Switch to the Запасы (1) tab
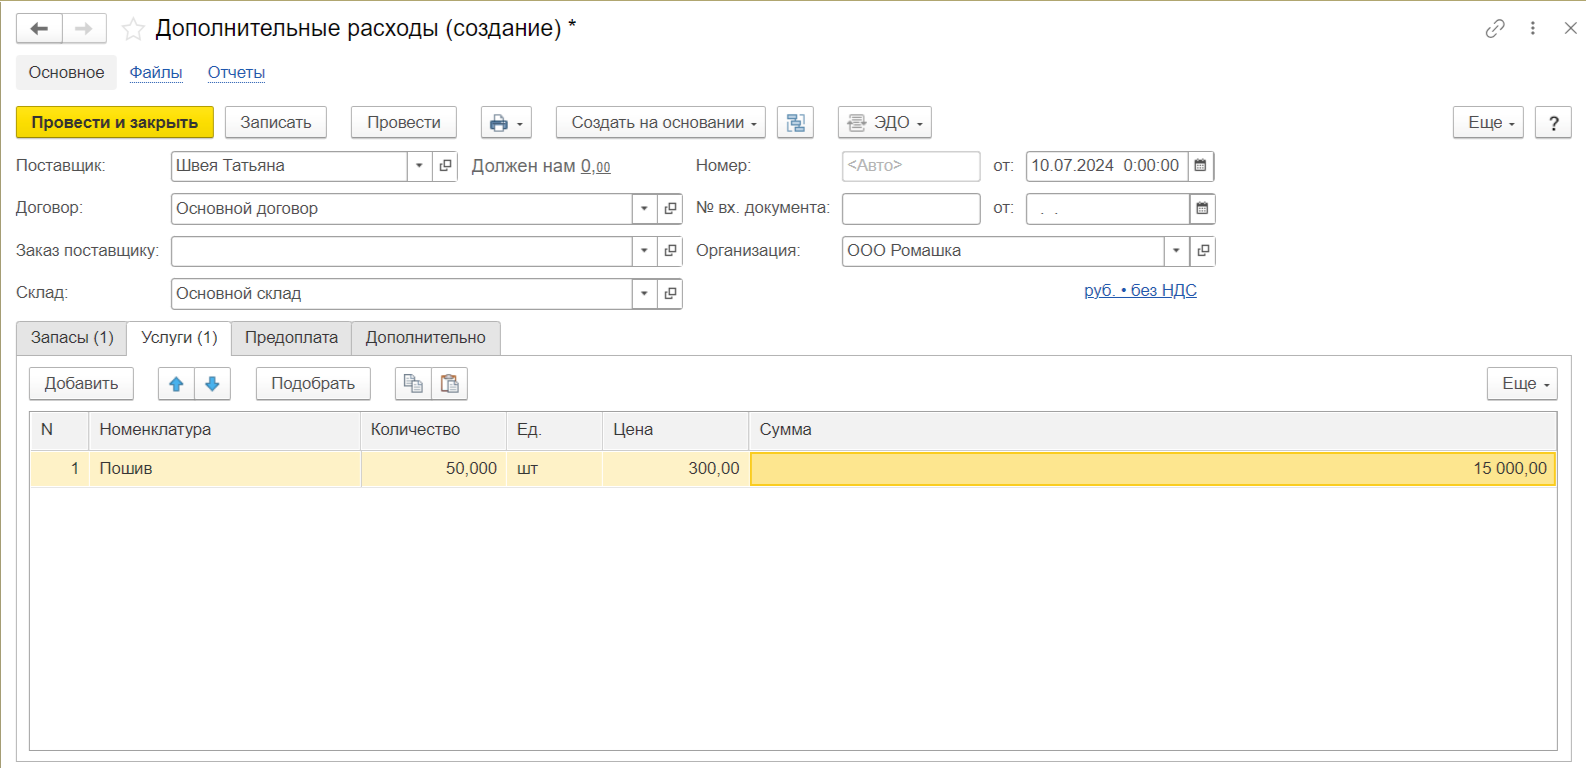This screenshot has width=1586, height=768. coord(72,338)
